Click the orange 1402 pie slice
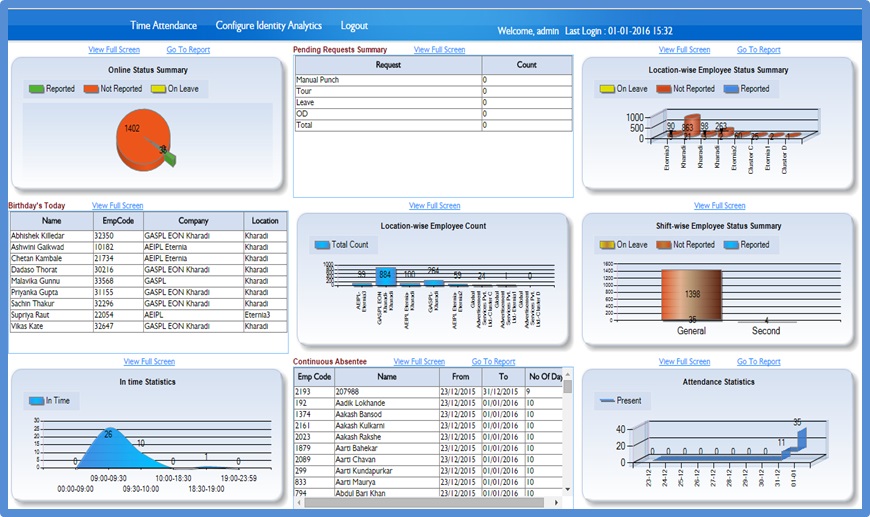The height and width of the screenshot is (517, 870). click(139, 139)
